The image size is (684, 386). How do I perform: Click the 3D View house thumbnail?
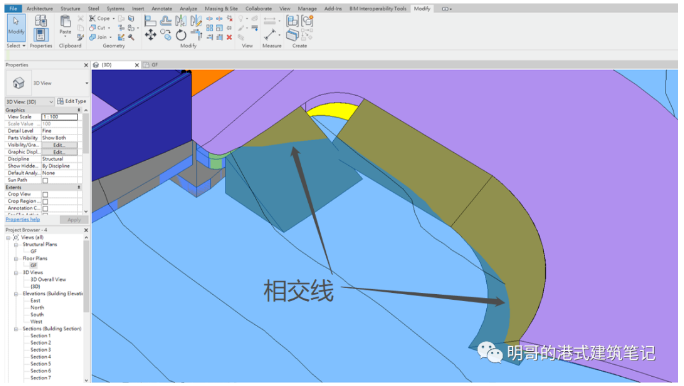point(19,83)
